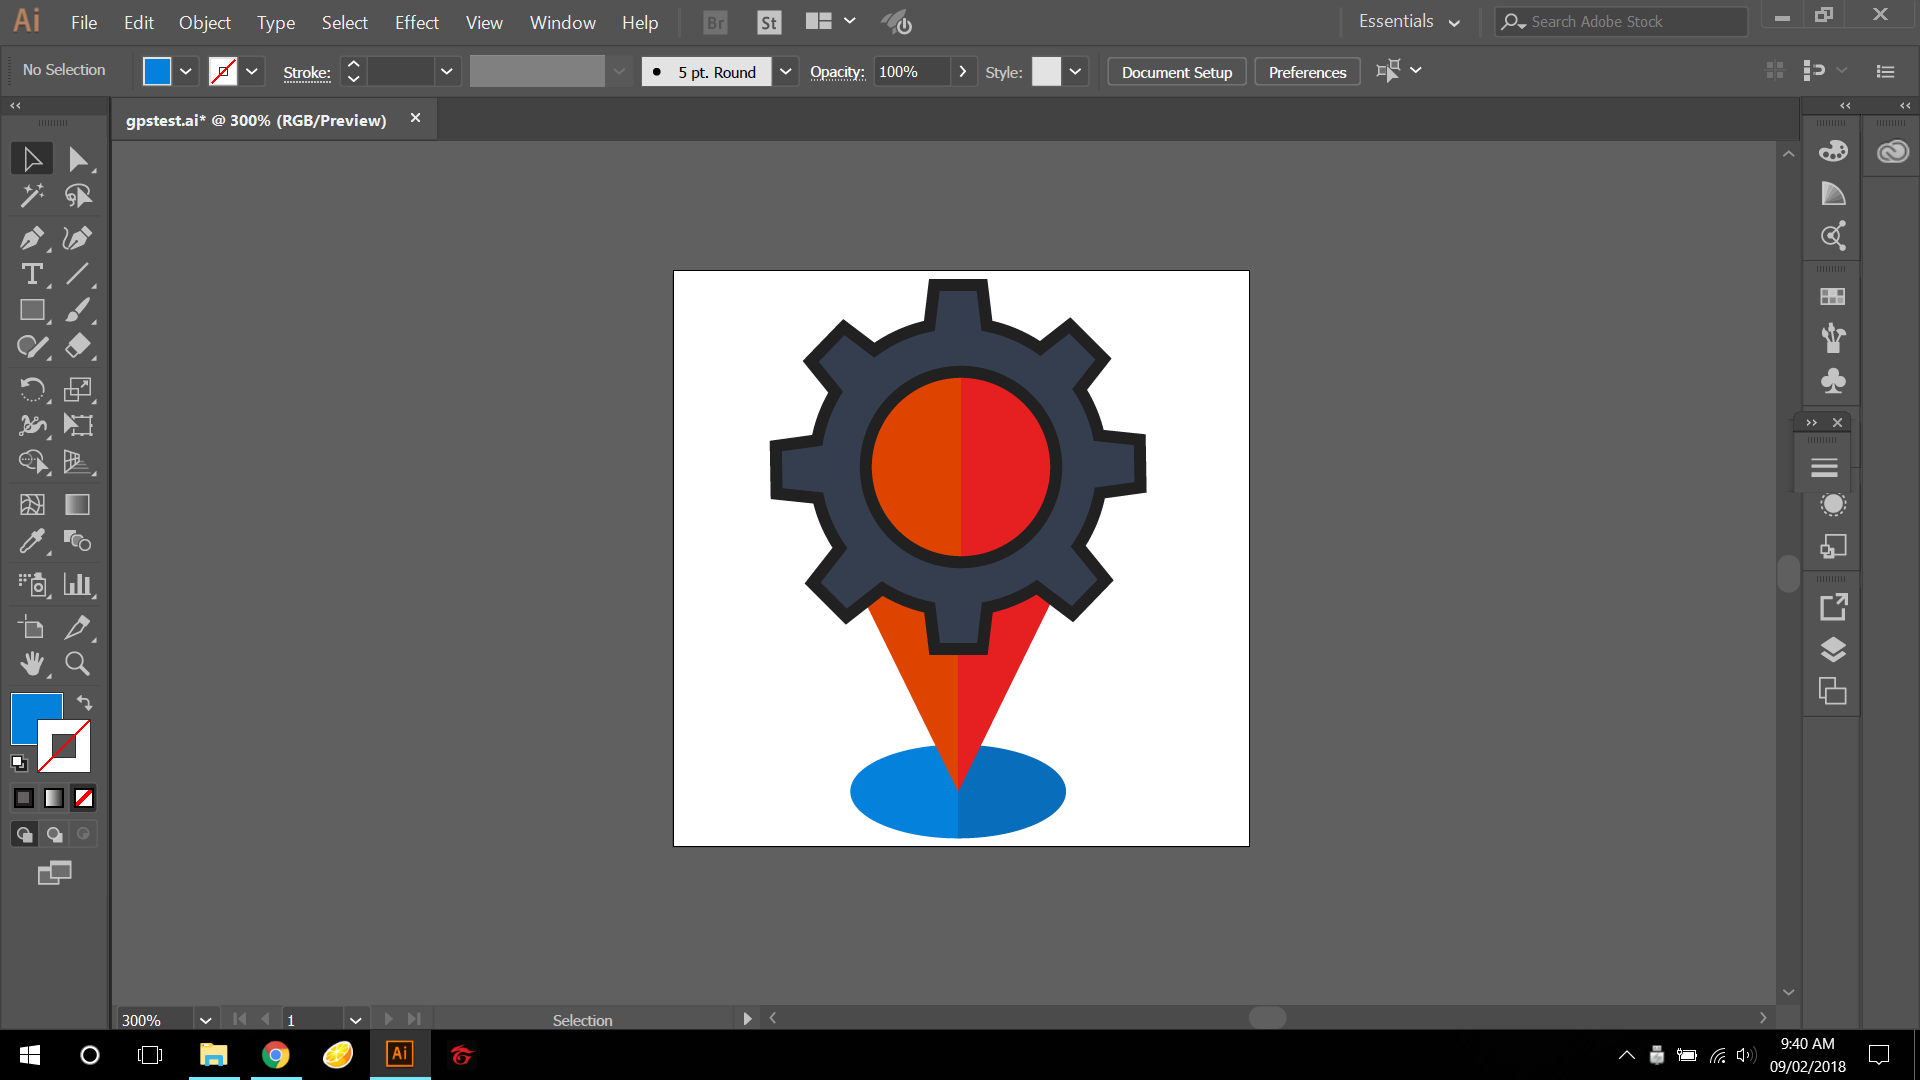Open Preferences from the control bar
The image size is (1920, 1080).
coord(1306,71)
